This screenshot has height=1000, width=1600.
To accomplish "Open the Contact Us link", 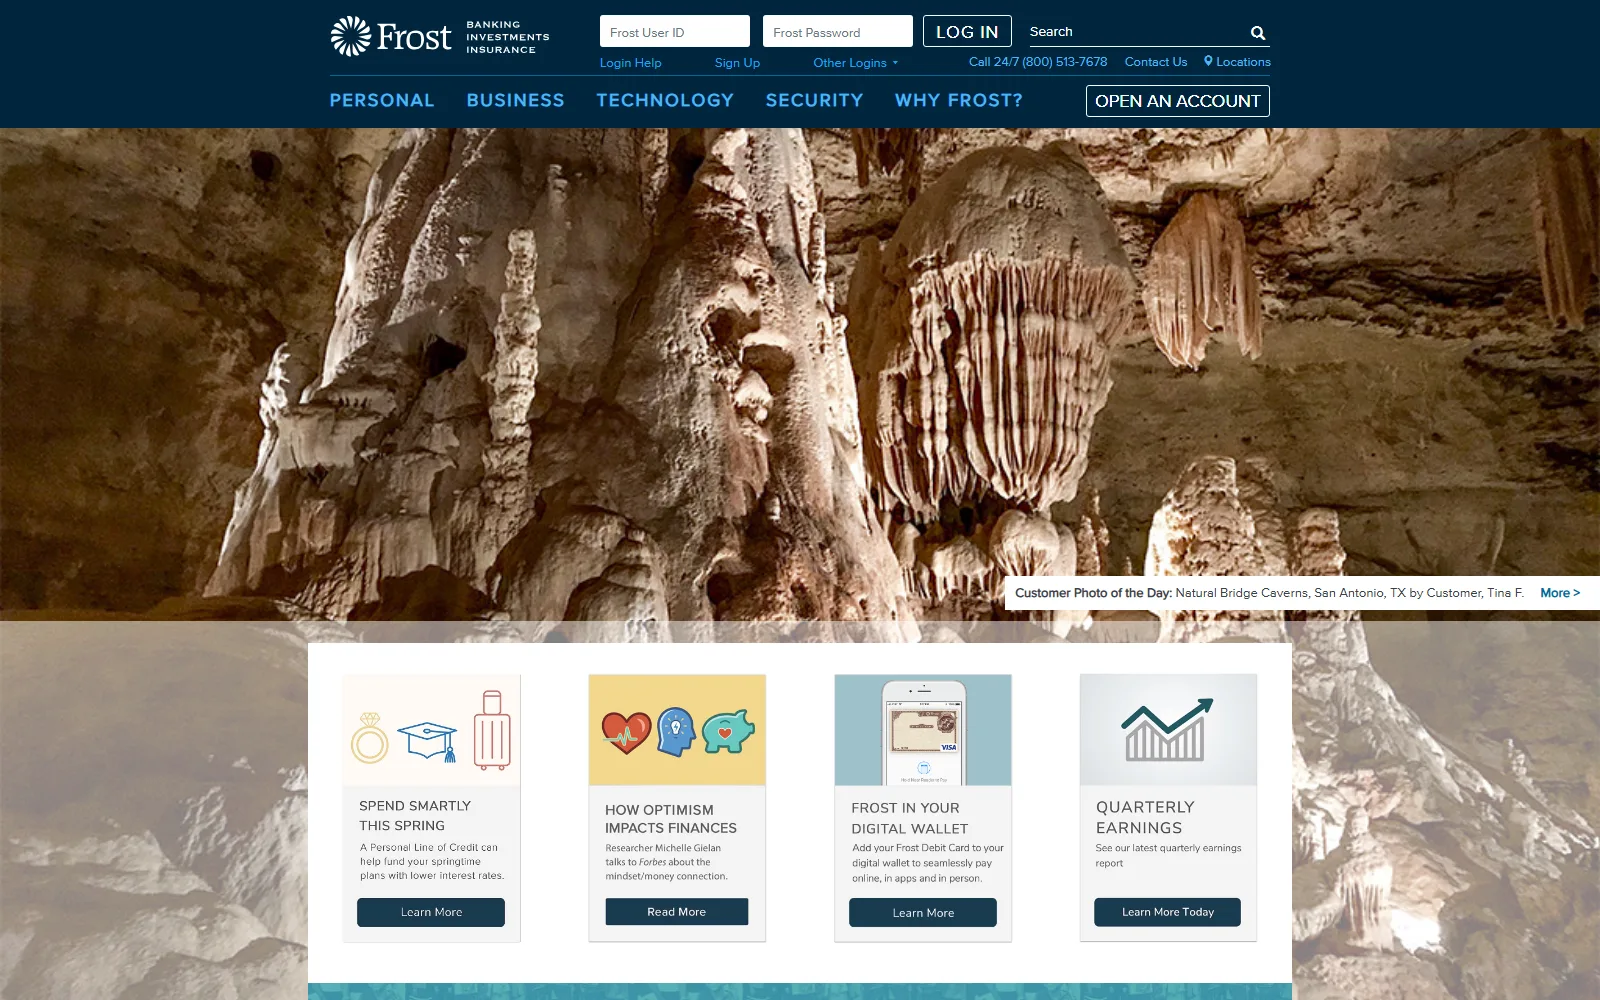I will [1156, 62].
